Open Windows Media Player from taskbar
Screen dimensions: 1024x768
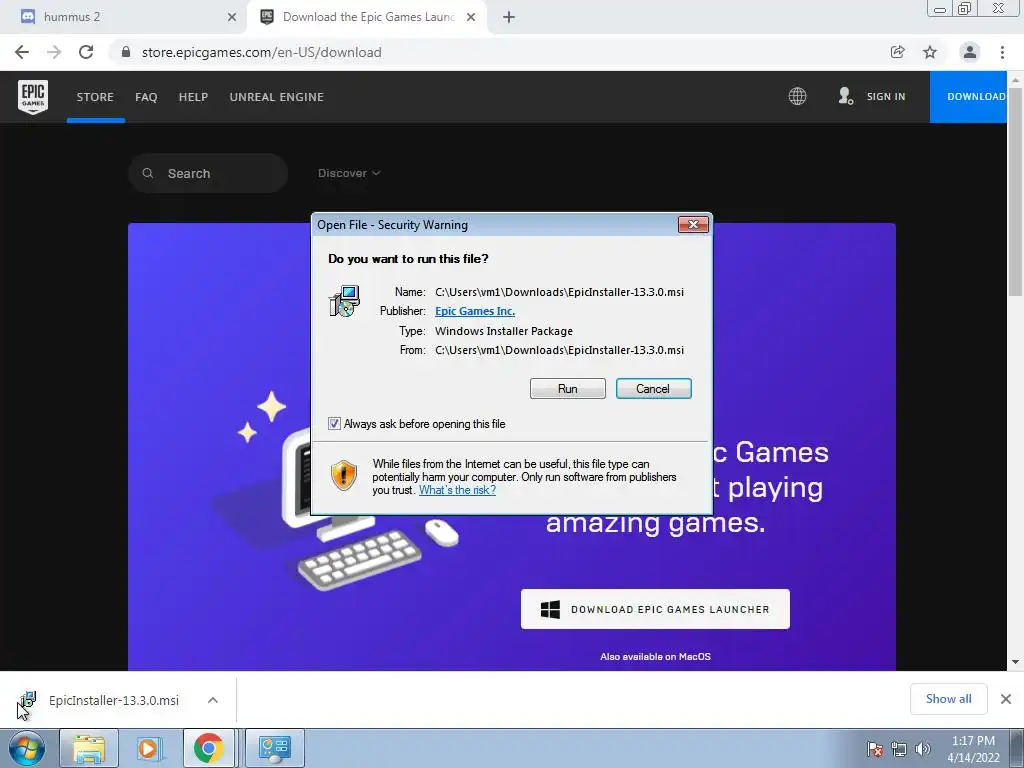[148, 748]
